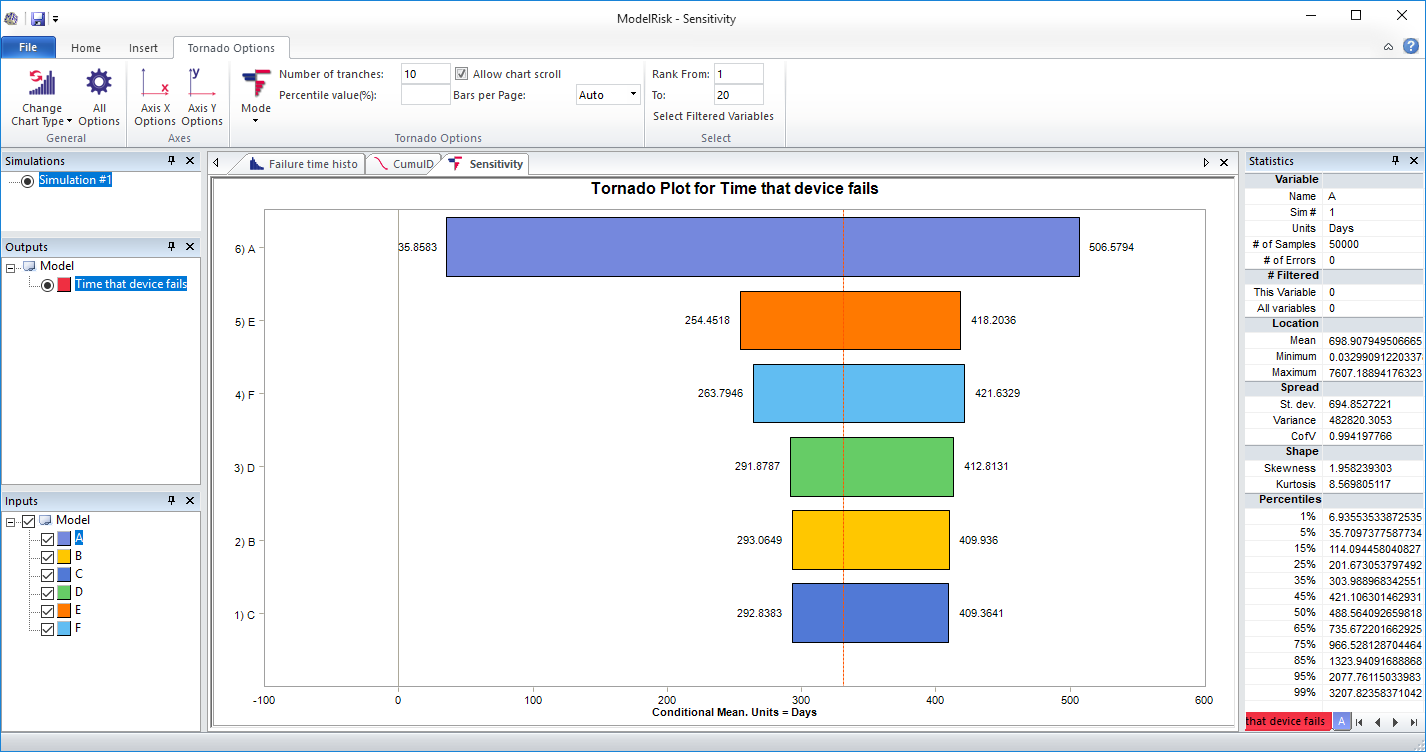Viewport: 1426px width, 752px height.
Task: Pin the Statistics panel
Action: click(x=1397, y=160)
